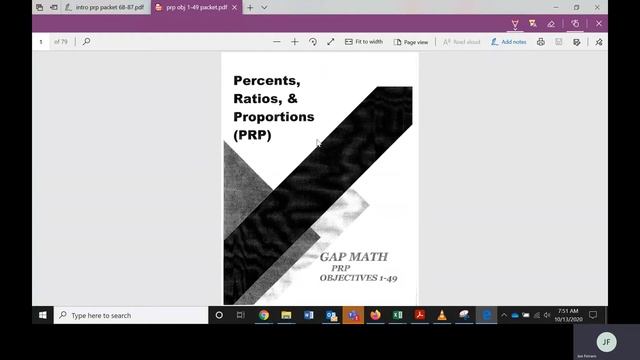Open File Explorer from the taskbar
The width and height of the screenshot is (640, 360).
point(286,315)
